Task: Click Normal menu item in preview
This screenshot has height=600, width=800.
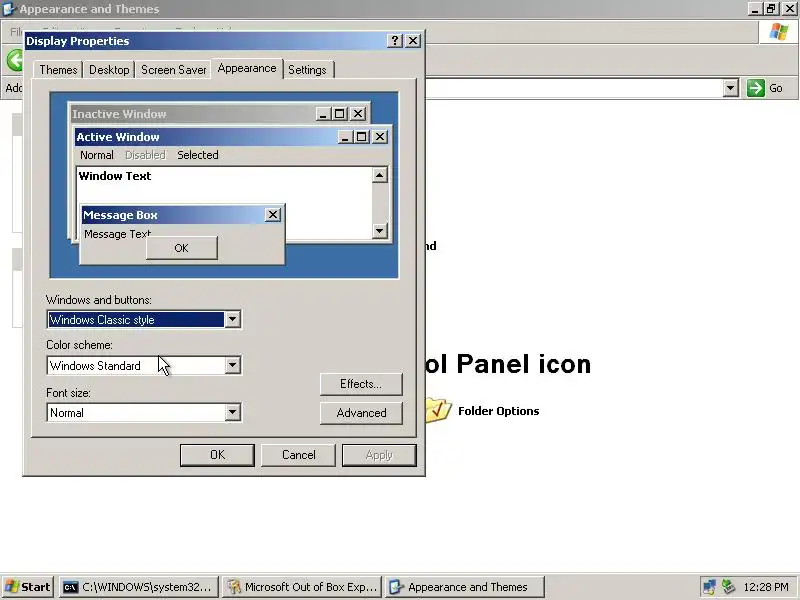Action: click(x=96, y=155)
